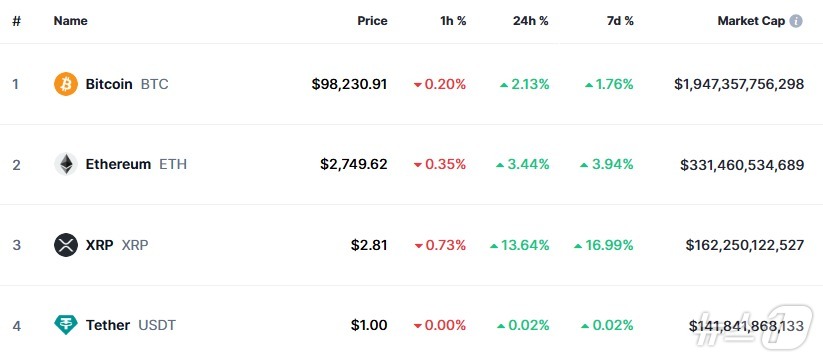823x362 pixels.
Task: Click the Ethereum diamond logo icon
Action: point(66,164)
